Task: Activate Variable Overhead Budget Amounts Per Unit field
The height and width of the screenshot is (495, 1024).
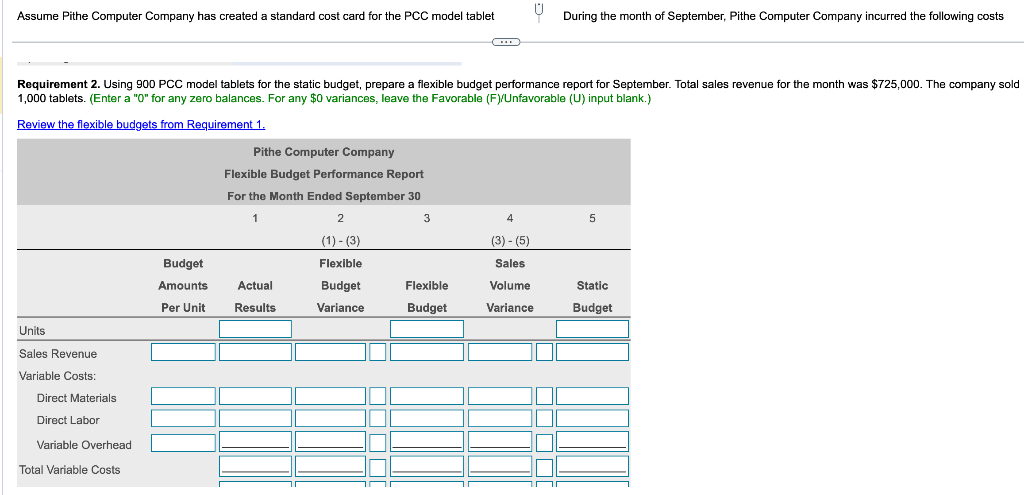Action: [x=184, y=443]
